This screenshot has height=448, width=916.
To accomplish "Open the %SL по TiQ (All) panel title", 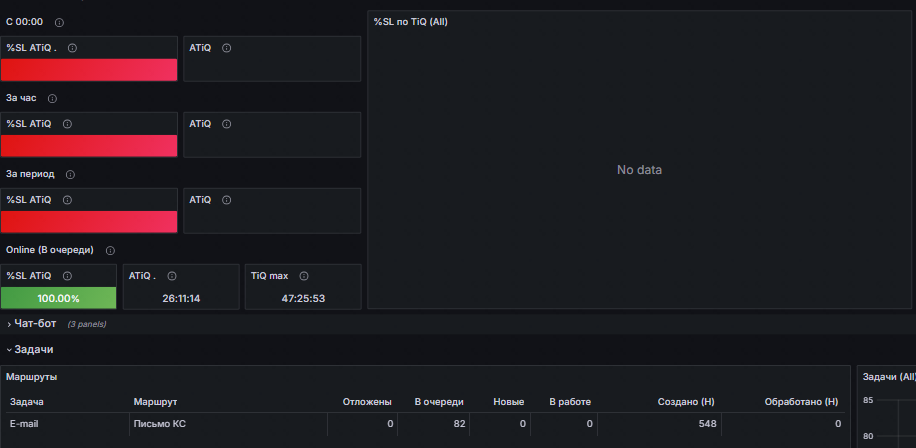I will (411, 22).
